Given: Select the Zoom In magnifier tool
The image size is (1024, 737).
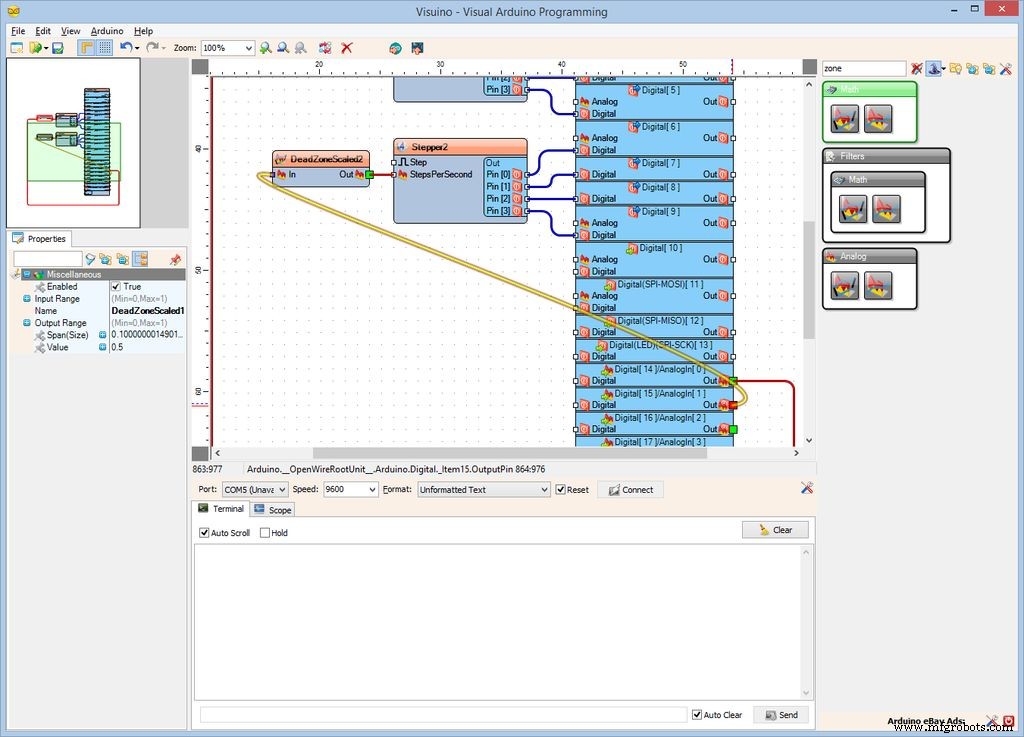Looking at the screenshot, I should tap(265, 48).
